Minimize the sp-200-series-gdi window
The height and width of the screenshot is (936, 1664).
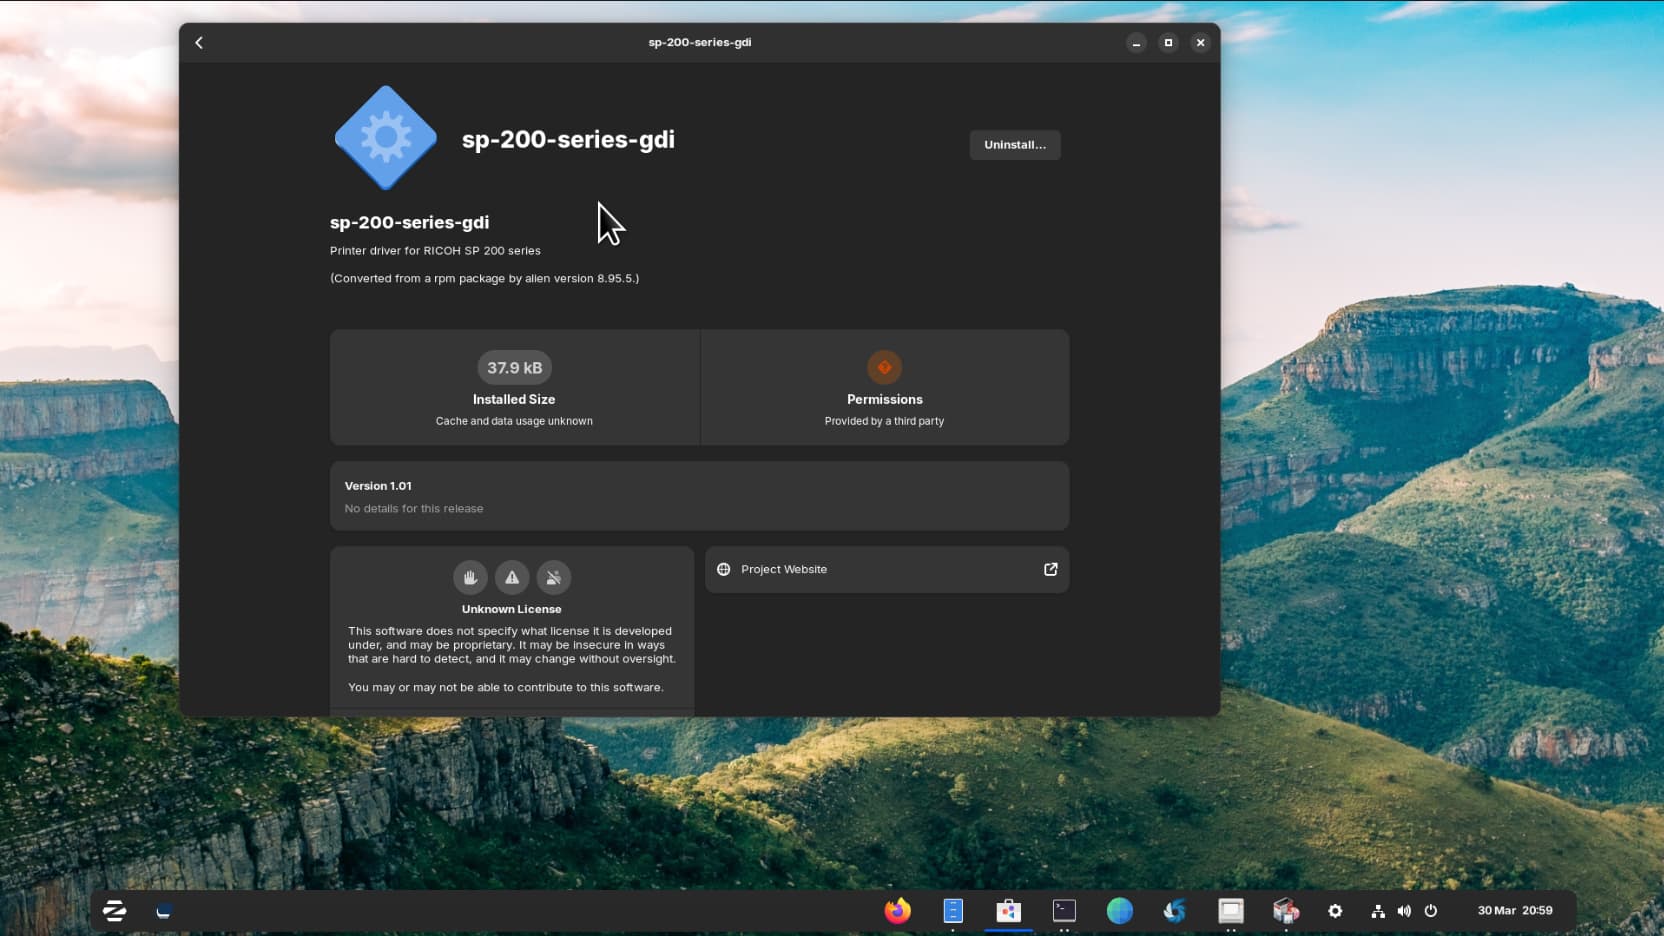coord(1136,42)
